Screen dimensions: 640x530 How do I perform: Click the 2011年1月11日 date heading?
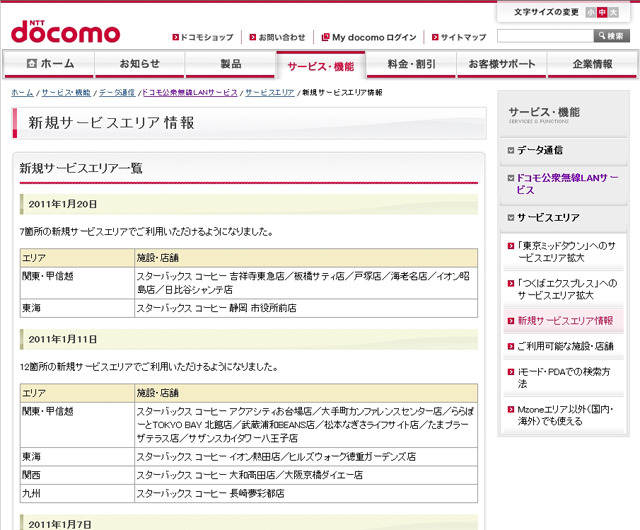63,339
